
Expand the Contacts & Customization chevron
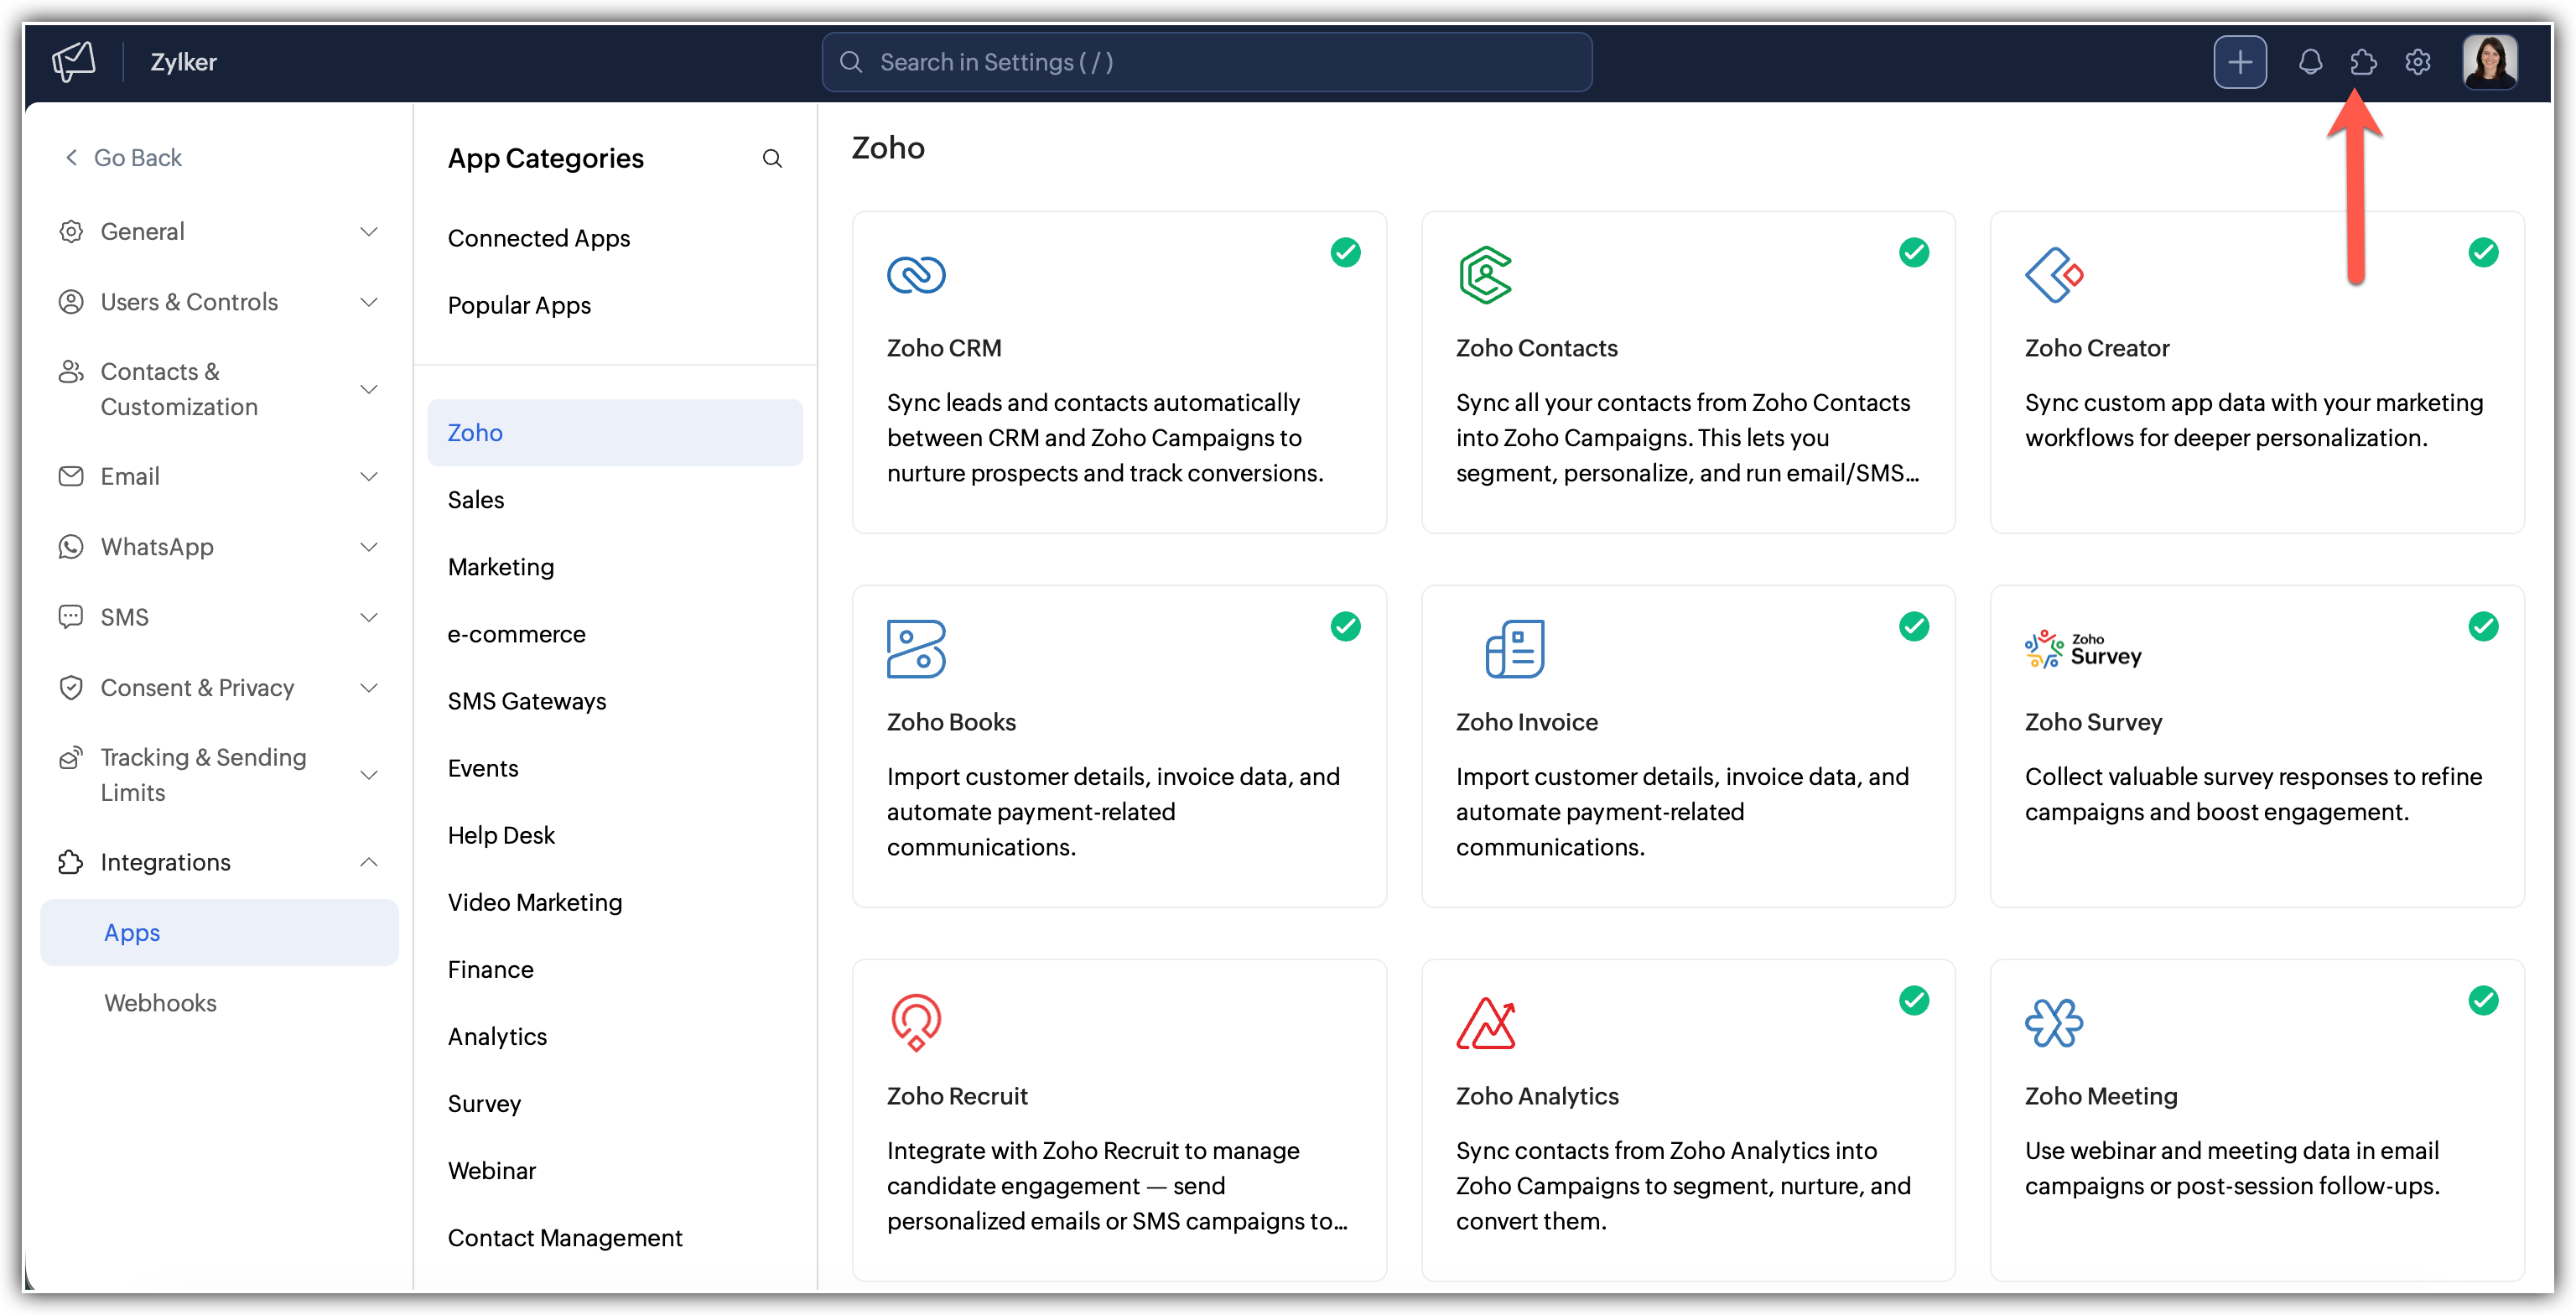[x=369, y=389]
